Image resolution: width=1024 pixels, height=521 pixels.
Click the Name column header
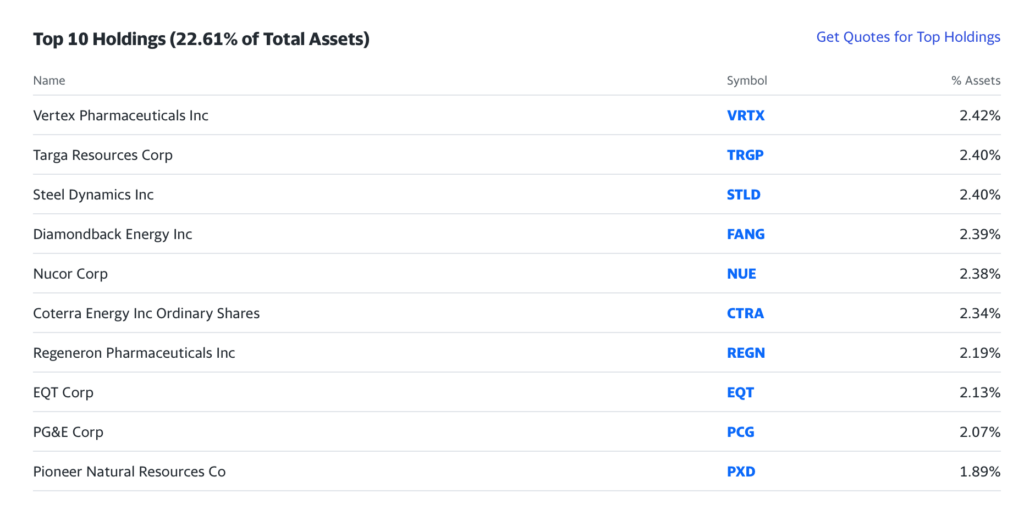pos(49,80)
